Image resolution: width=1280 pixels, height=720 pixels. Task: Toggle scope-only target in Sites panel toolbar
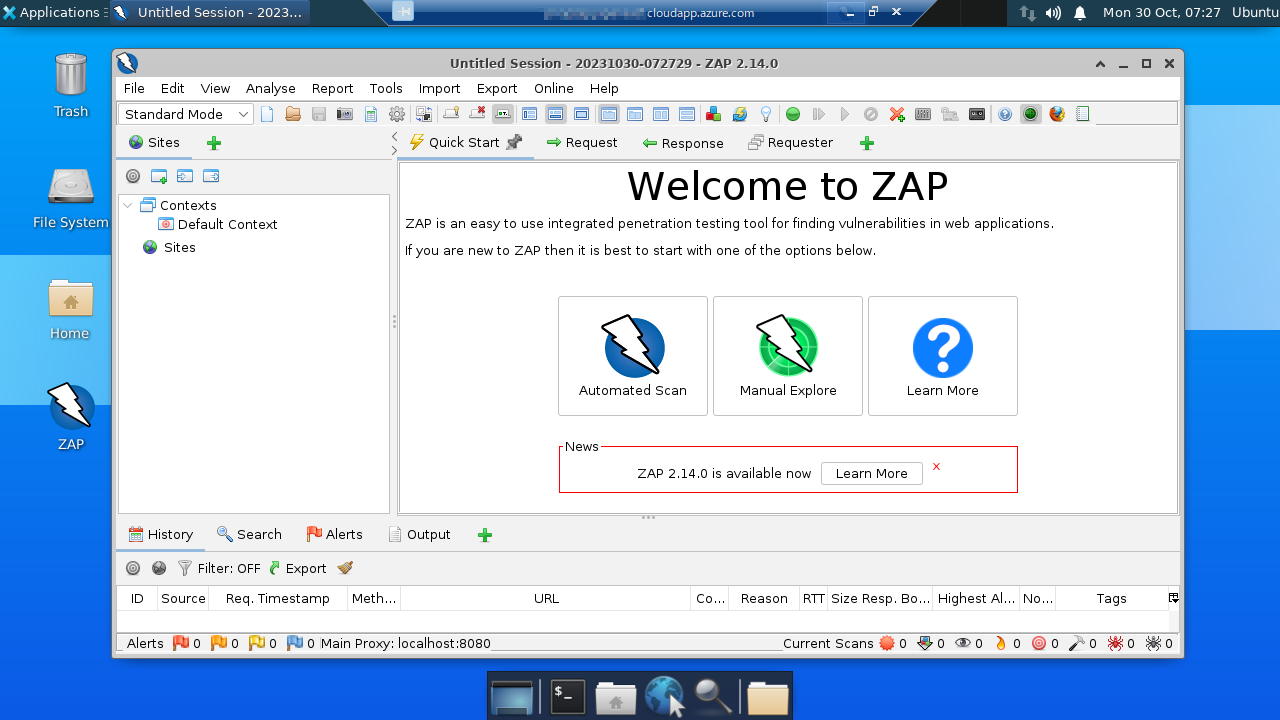[x=133, y=176]
